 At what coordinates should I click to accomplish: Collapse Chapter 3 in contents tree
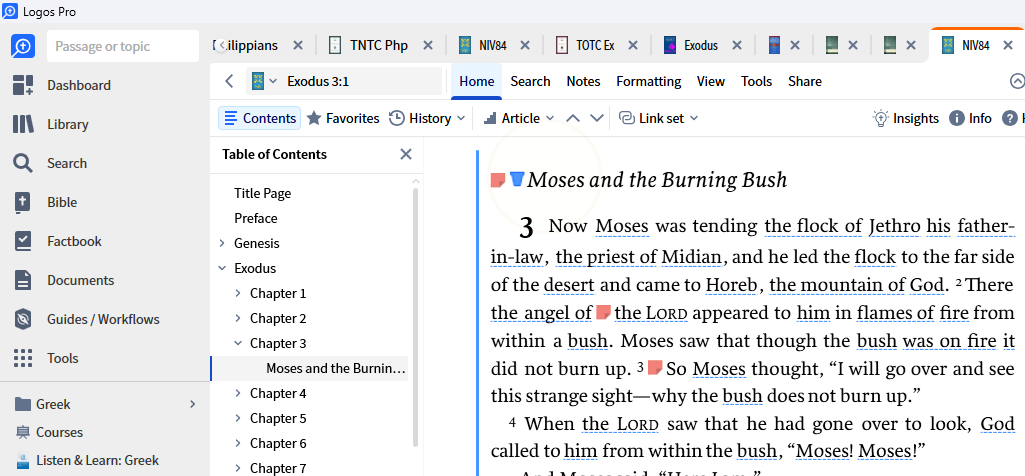[x=238, y=343]
